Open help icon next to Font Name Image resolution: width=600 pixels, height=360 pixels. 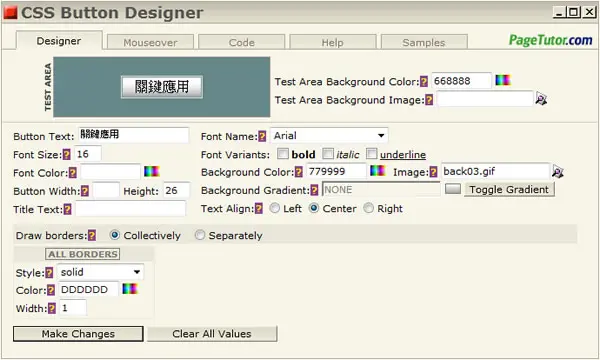point(262,136)
